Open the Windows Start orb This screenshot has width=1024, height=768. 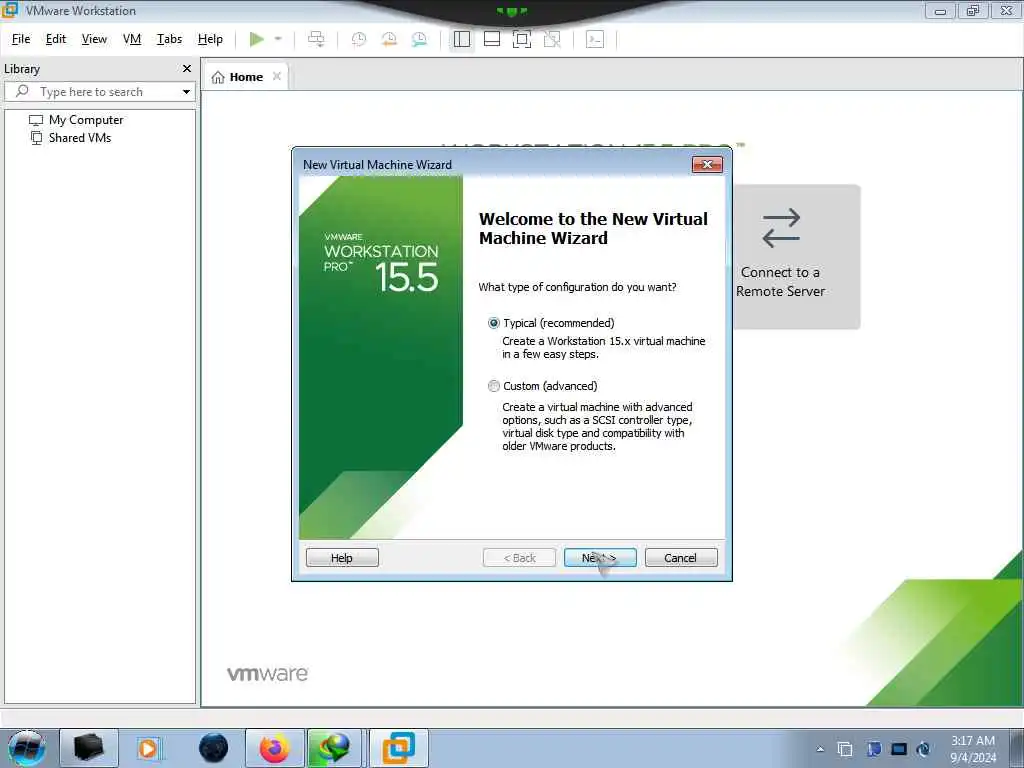(x=27, y=748)
